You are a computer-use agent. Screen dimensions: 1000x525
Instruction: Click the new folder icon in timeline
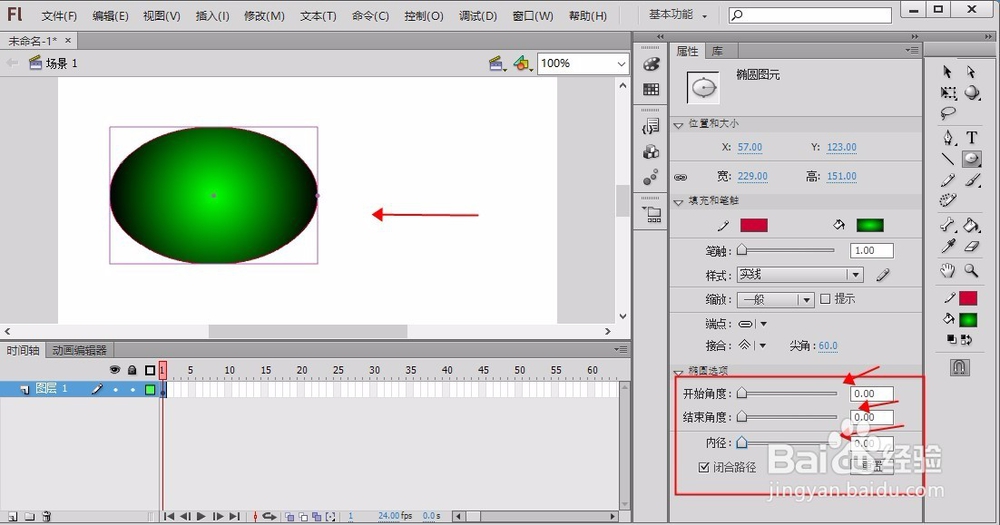[29, 516]
